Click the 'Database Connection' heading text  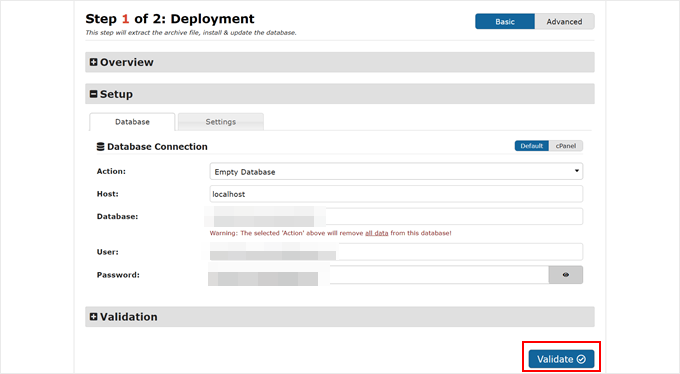click(157, 147)
